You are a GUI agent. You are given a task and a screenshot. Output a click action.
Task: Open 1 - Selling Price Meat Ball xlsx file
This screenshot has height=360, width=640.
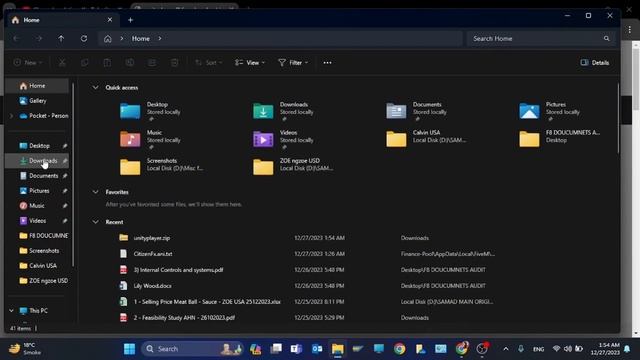(x=207, y=302)
